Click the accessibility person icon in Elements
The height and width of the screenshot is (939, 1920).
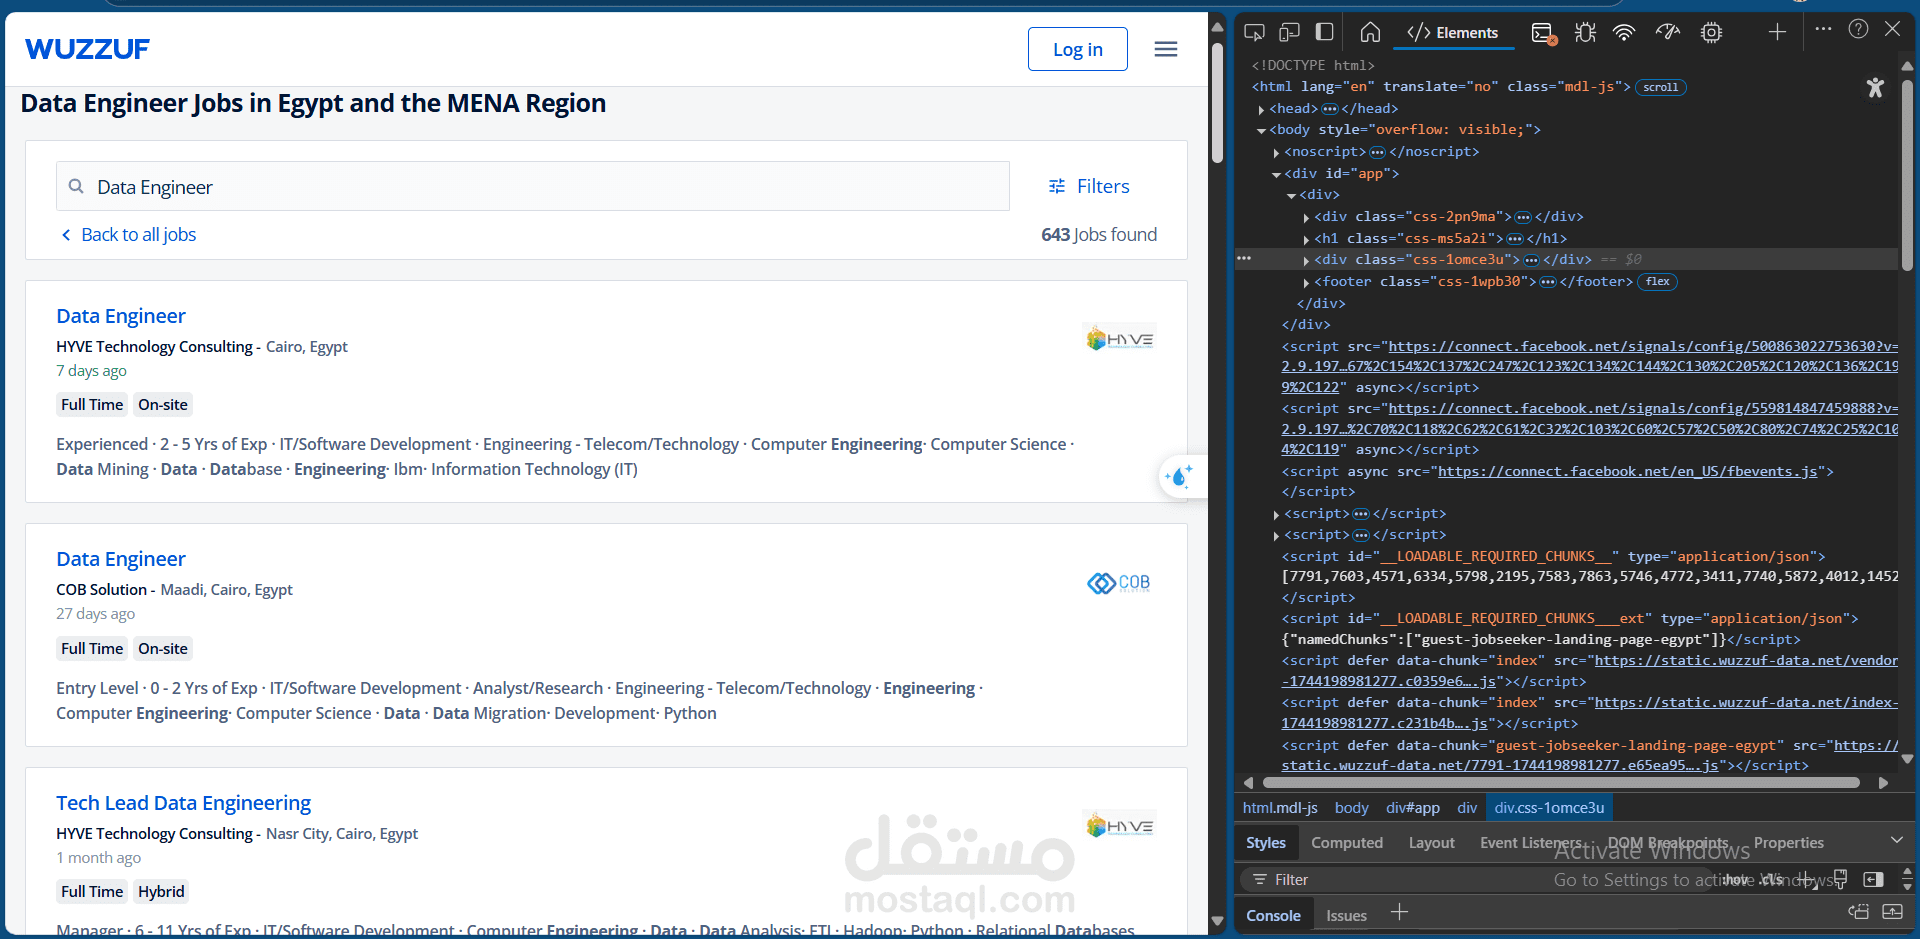pos(1875,88)
